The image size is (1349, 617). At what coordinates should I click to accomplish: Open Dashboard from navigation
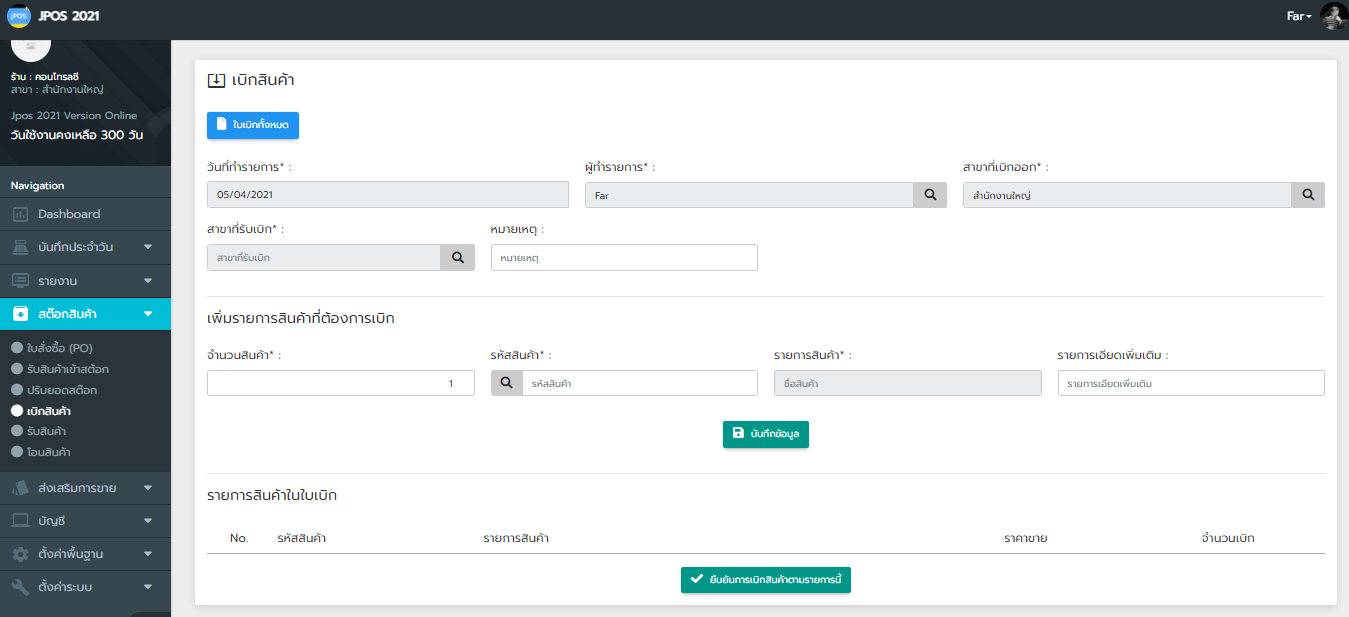click(x=85, y=214)
